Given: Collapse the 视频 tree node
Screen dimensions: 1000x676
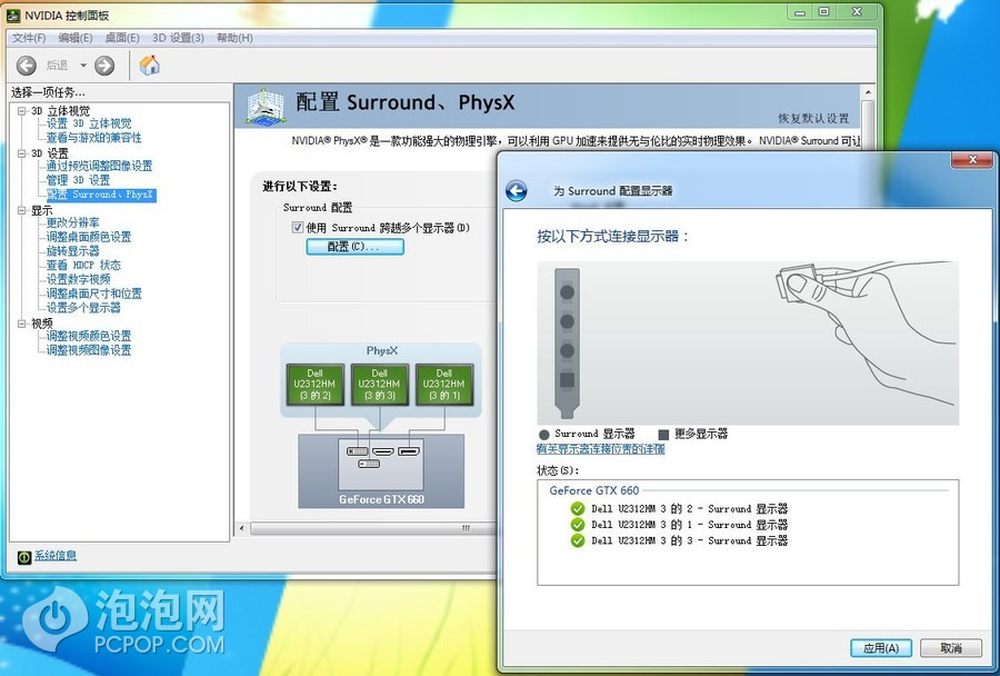Looking at the screenshot, I should 22,323.
